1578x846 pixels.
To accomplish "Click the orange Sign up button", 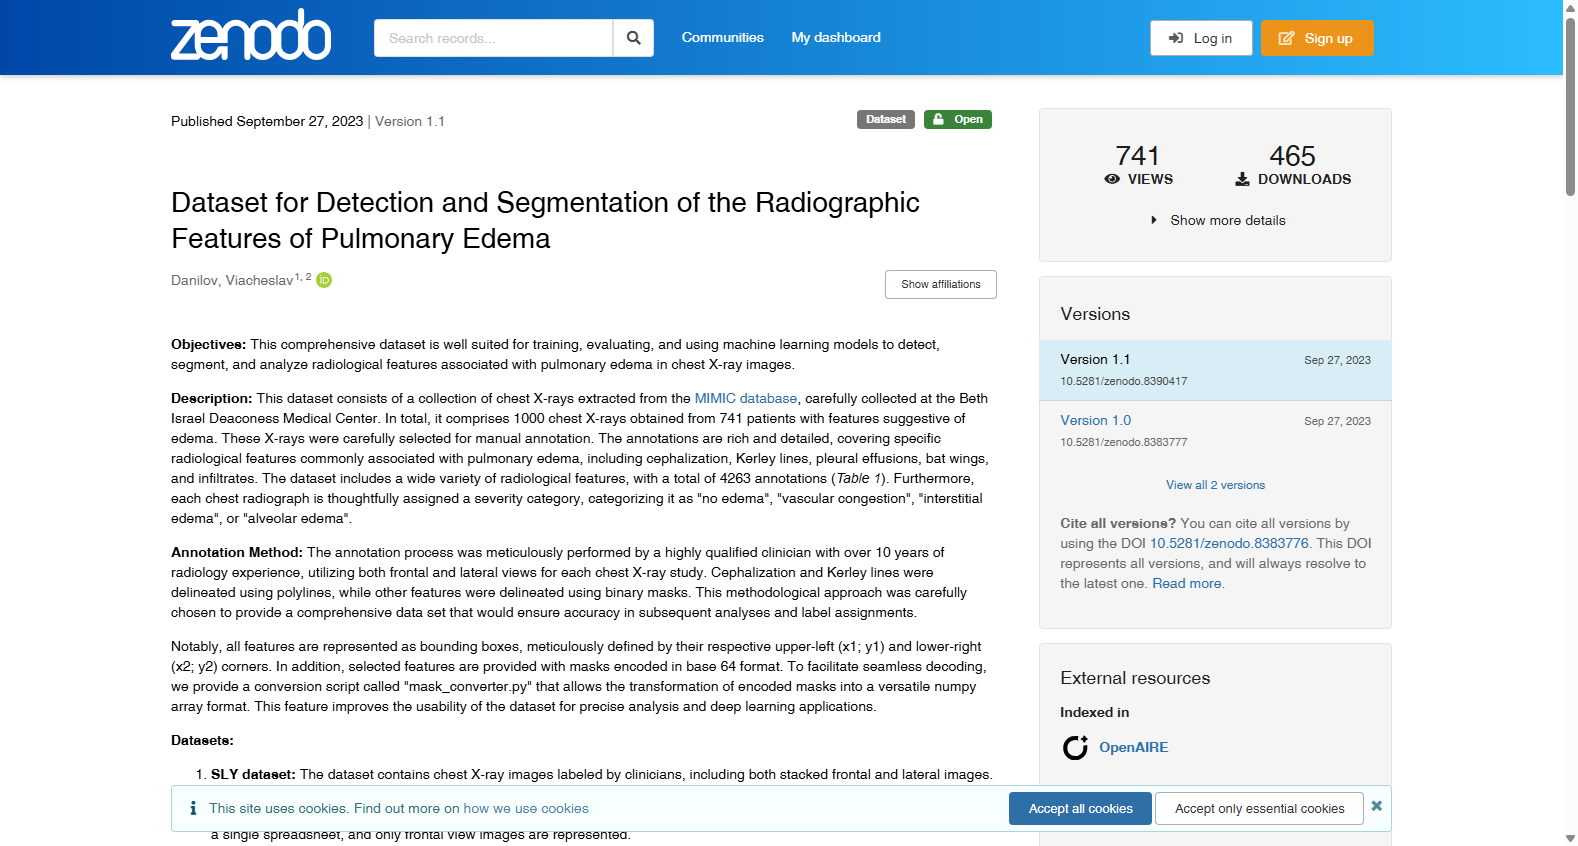I will [1317, 38].
